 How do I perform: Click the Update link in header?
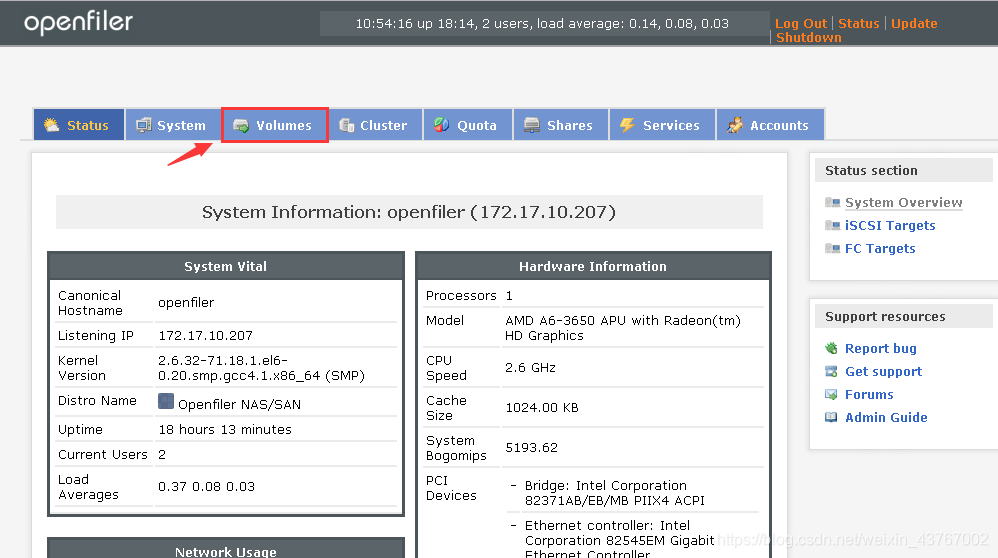(914, 24)
